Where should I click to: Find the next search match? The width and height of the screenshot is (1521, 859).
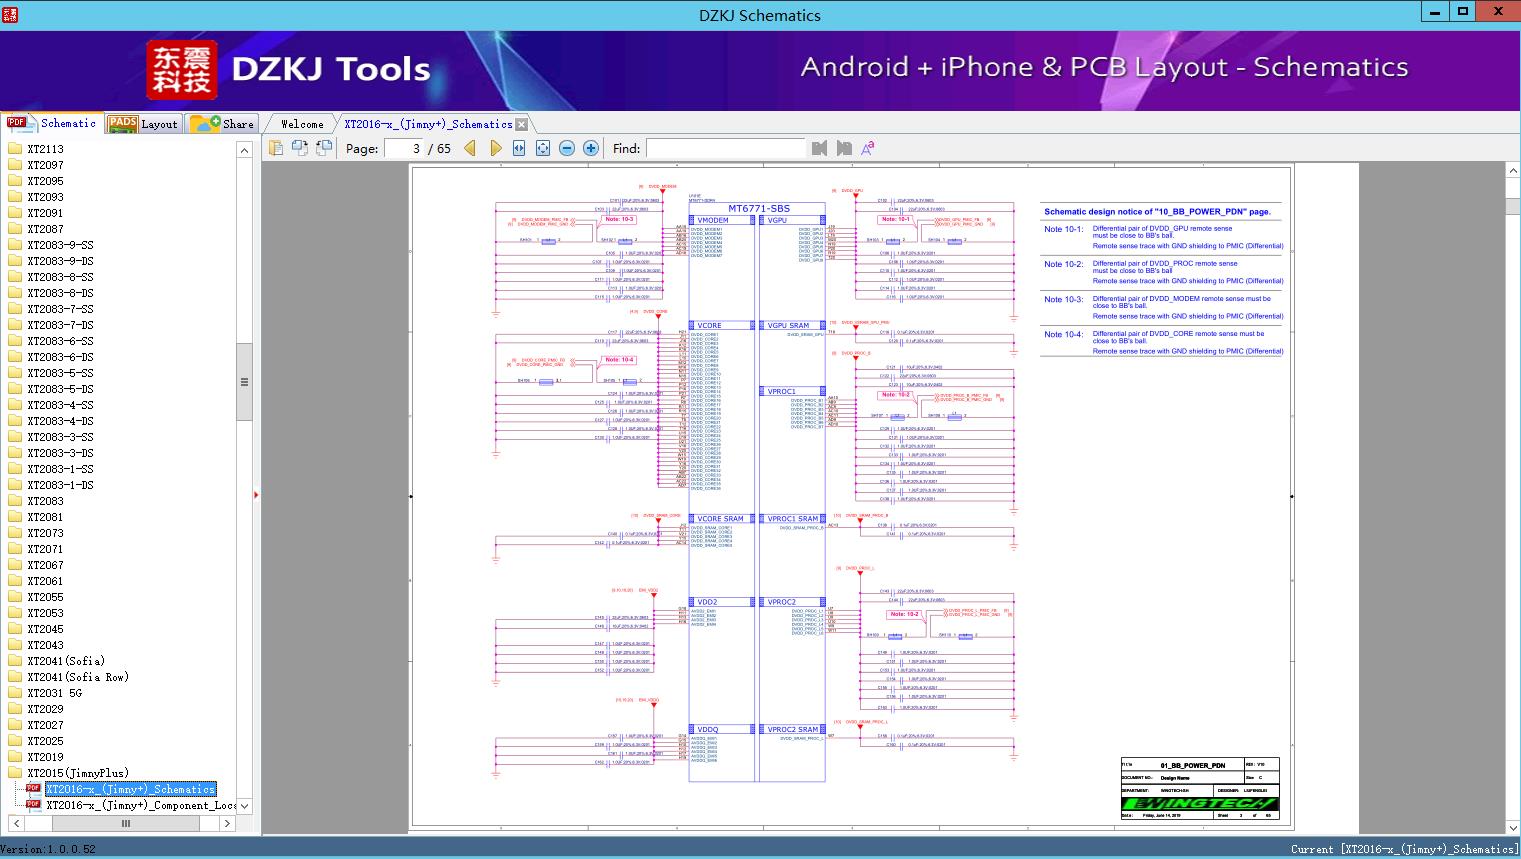tap(844, 148)
